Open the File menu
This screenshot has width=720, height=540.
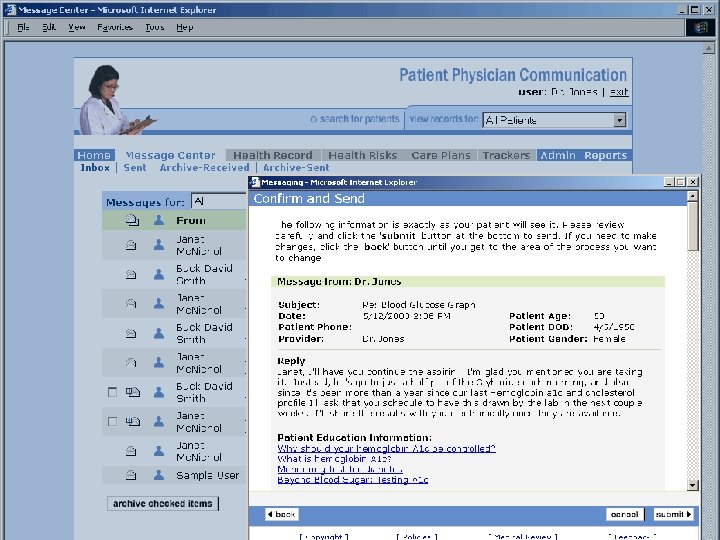(x=23, y=28)
